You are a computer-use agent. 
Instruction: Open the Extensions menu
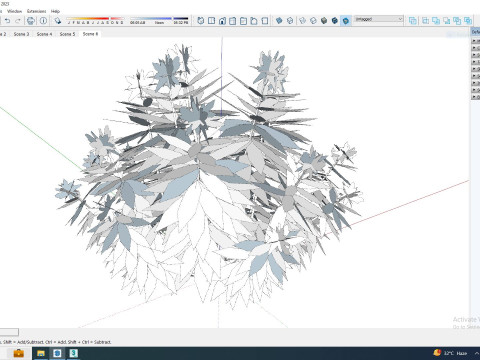[x=37, y=11]
